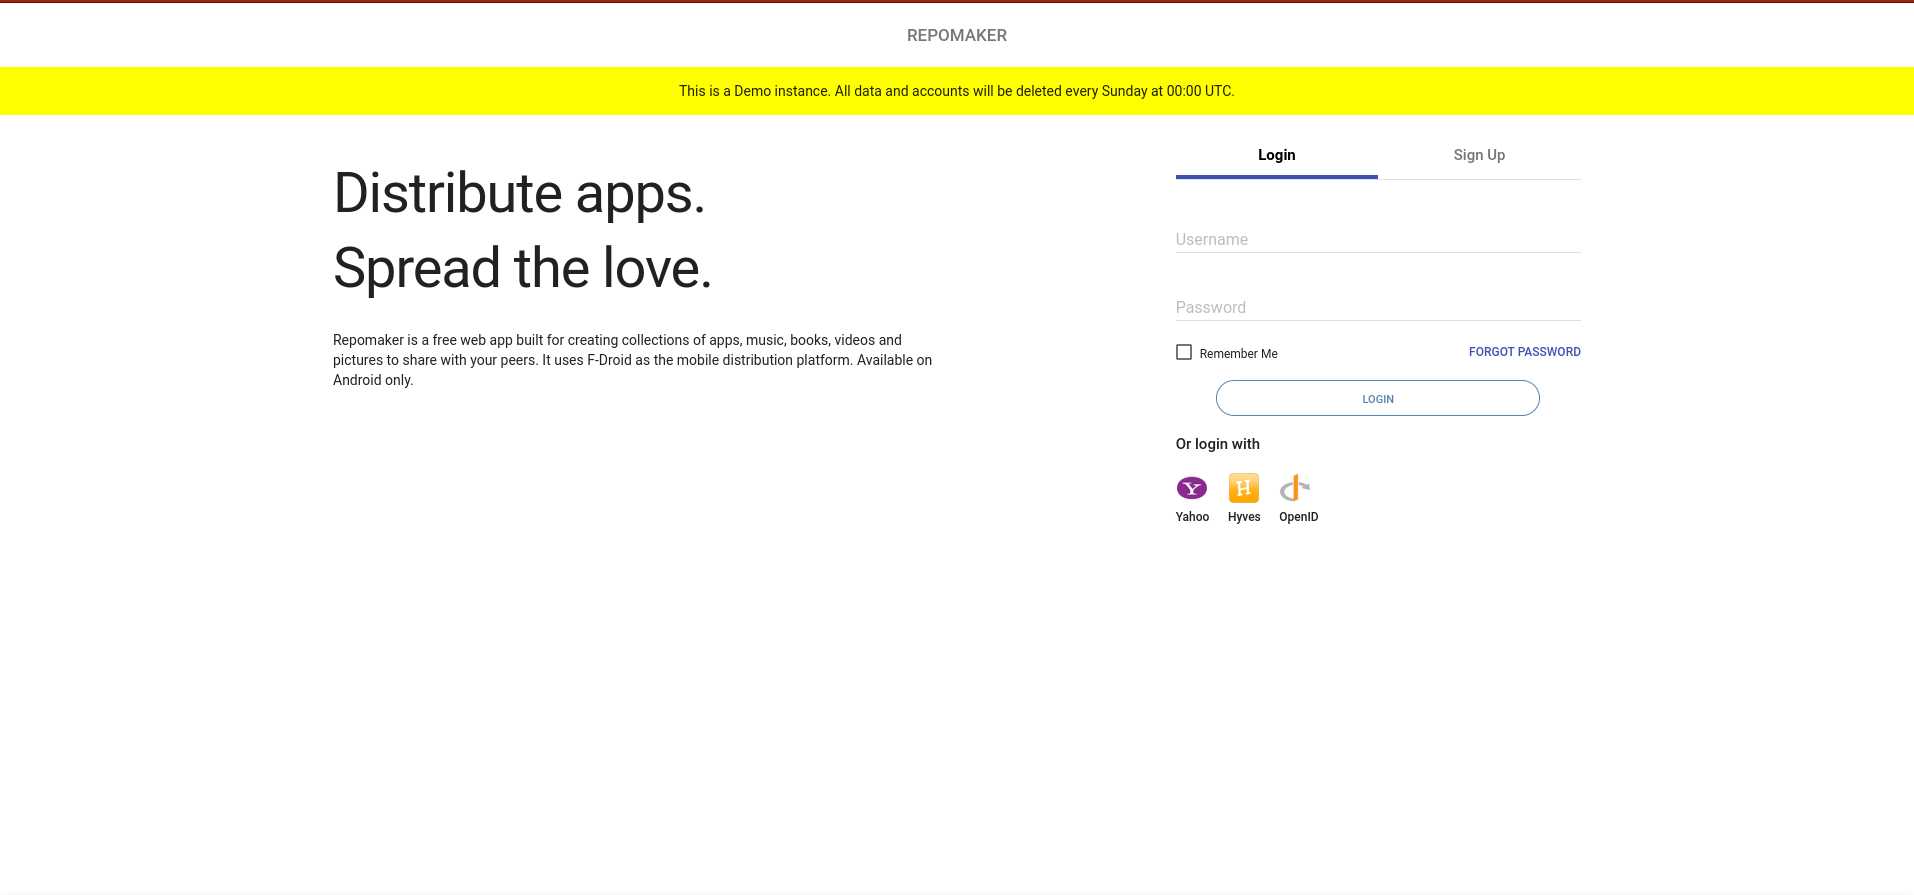Image resolution: width=1914 pixels, height=895 pixels.
Task: Switch to the Login tab
Action: click(1276, 155)
